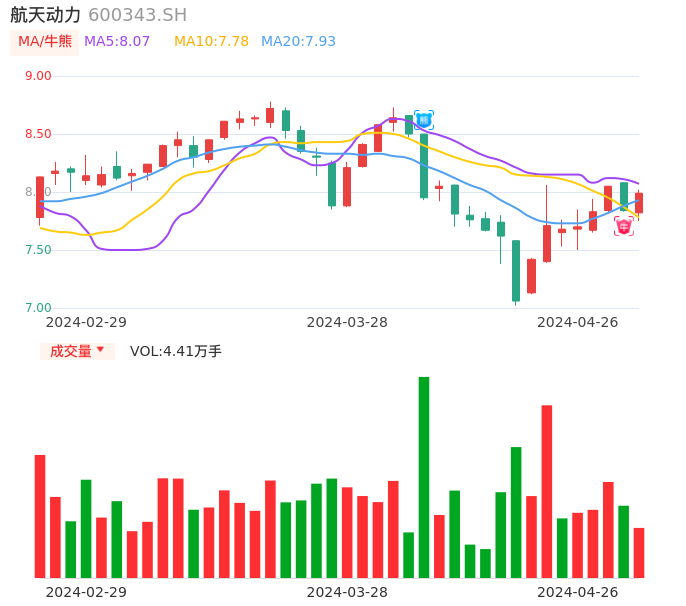Click the 2024-02-29 date under the price chart

coord(86,322)
